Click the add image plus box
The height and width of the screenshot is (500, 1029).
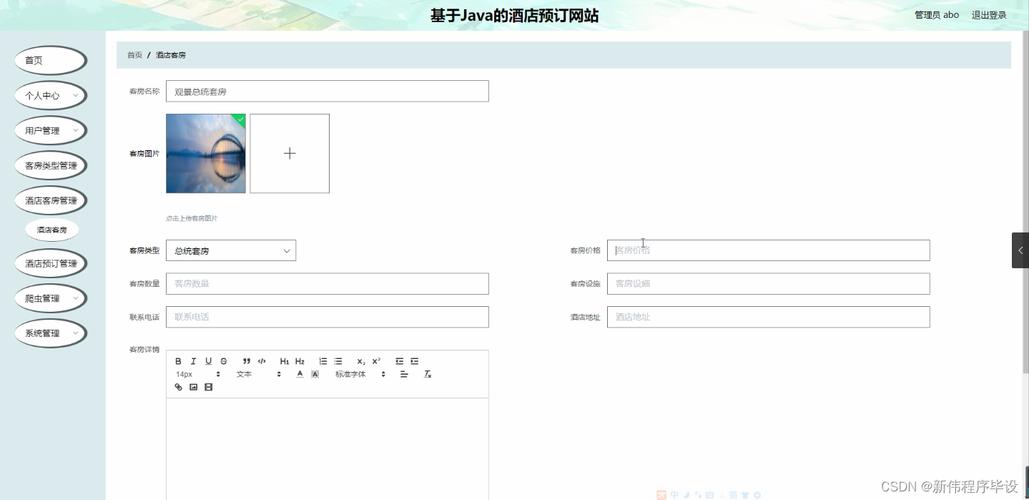(289, 154)
